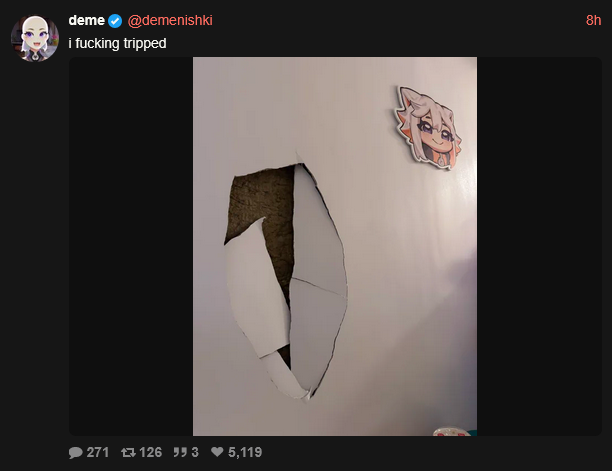Open deme's round profile avatar
Image resolution: width=612 pixels, height=471 pixels.
(35, 38)
